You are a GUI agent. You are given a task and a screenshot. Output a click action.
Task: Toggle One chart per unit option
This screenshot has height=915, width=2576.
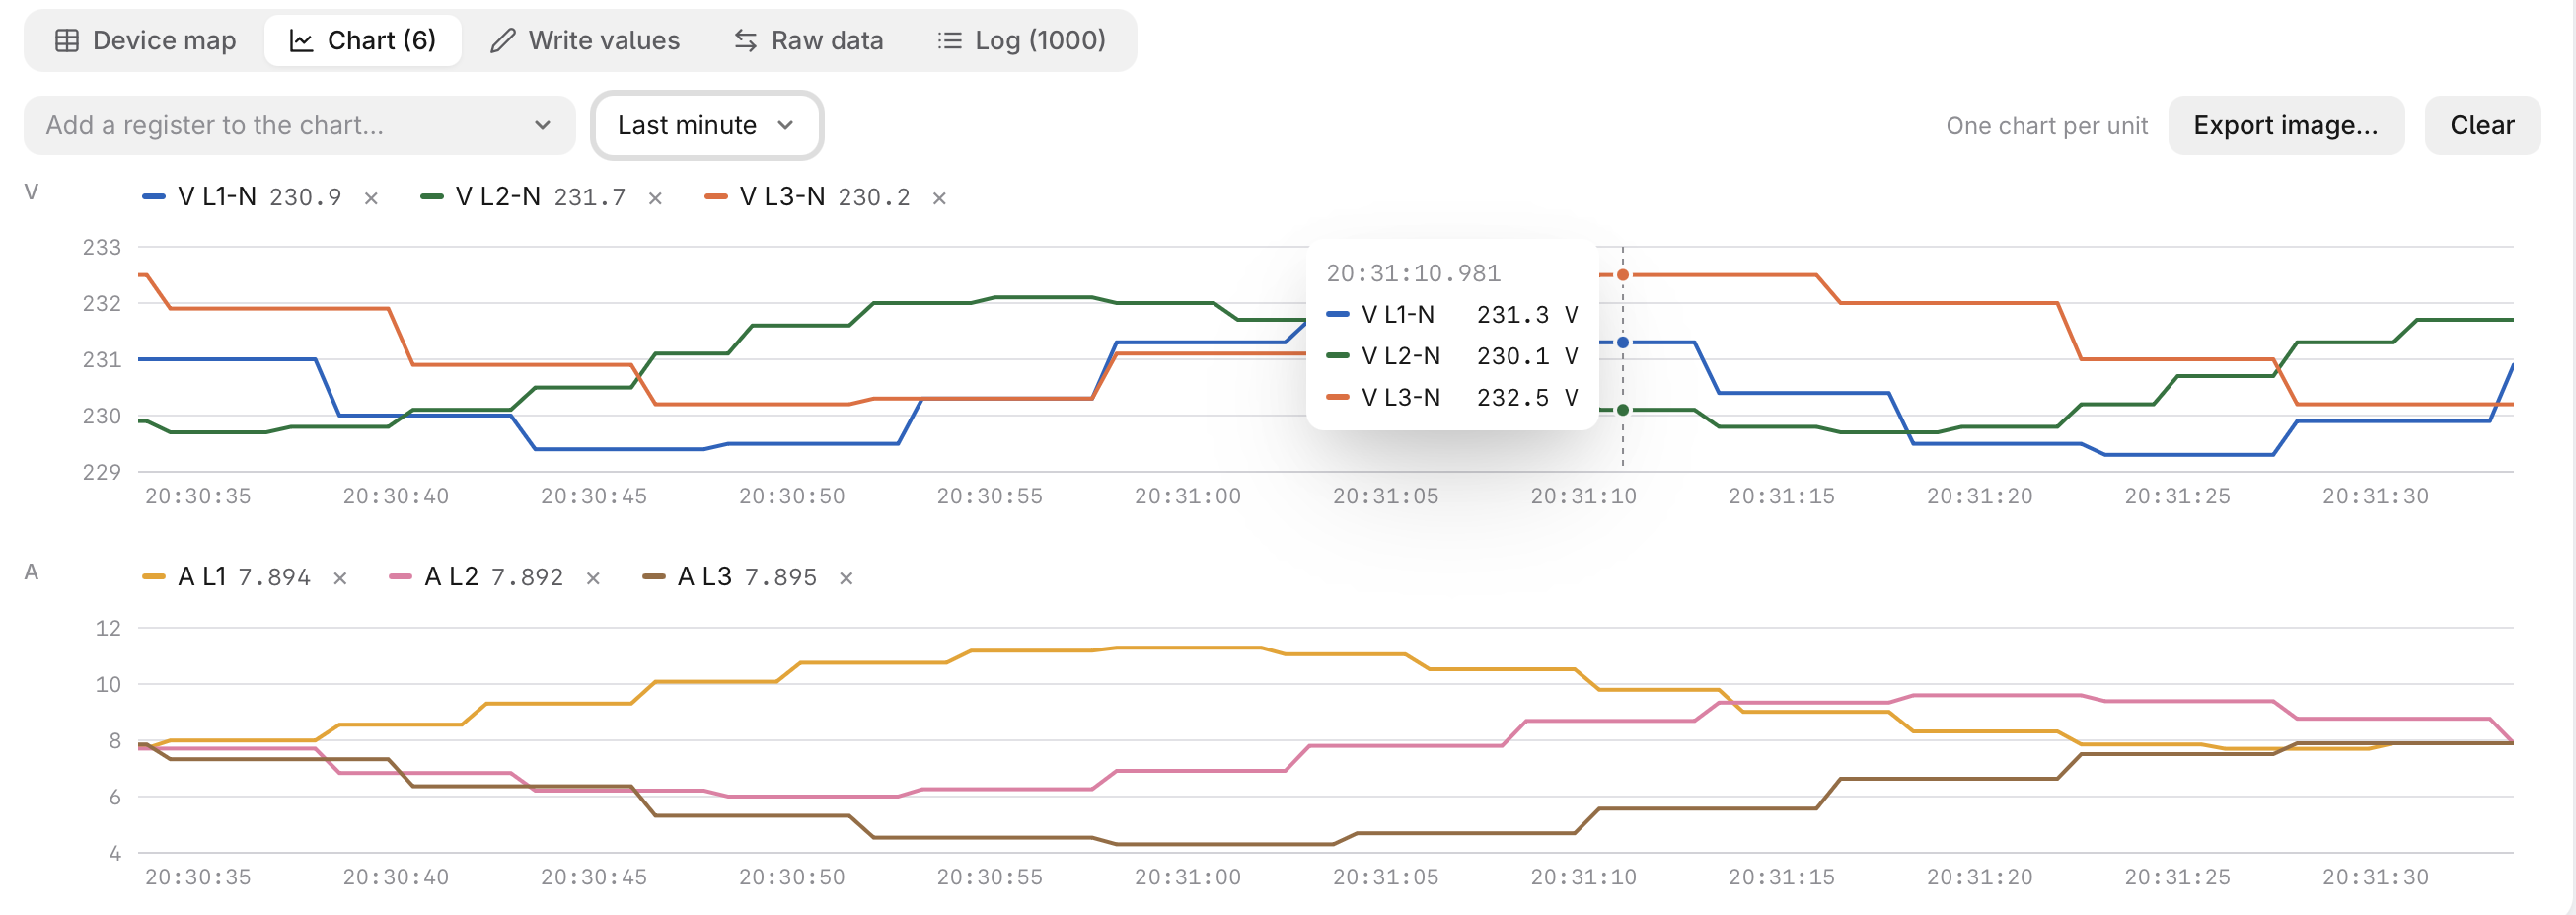pos(2046,126)
